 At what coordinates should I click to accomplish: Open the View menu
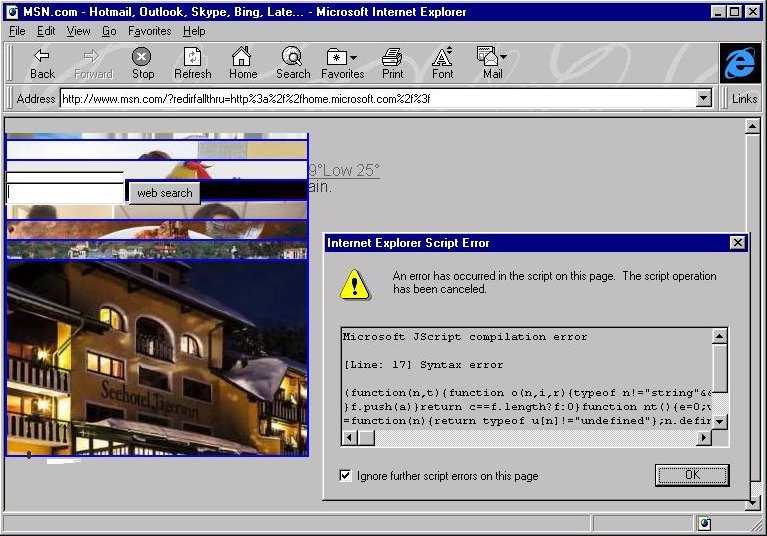78,31
